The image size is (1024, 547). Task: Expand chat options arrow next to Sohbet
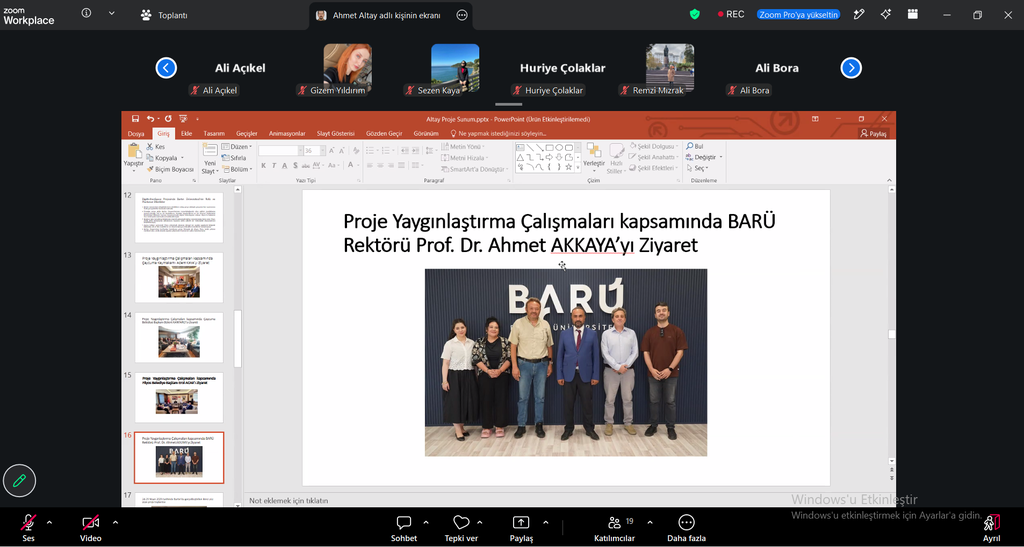[x=426, y=522]
